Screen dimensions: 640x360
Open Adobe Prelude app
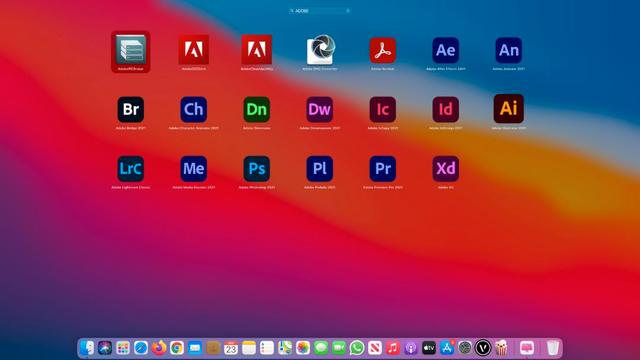click(x=320, y=169)
